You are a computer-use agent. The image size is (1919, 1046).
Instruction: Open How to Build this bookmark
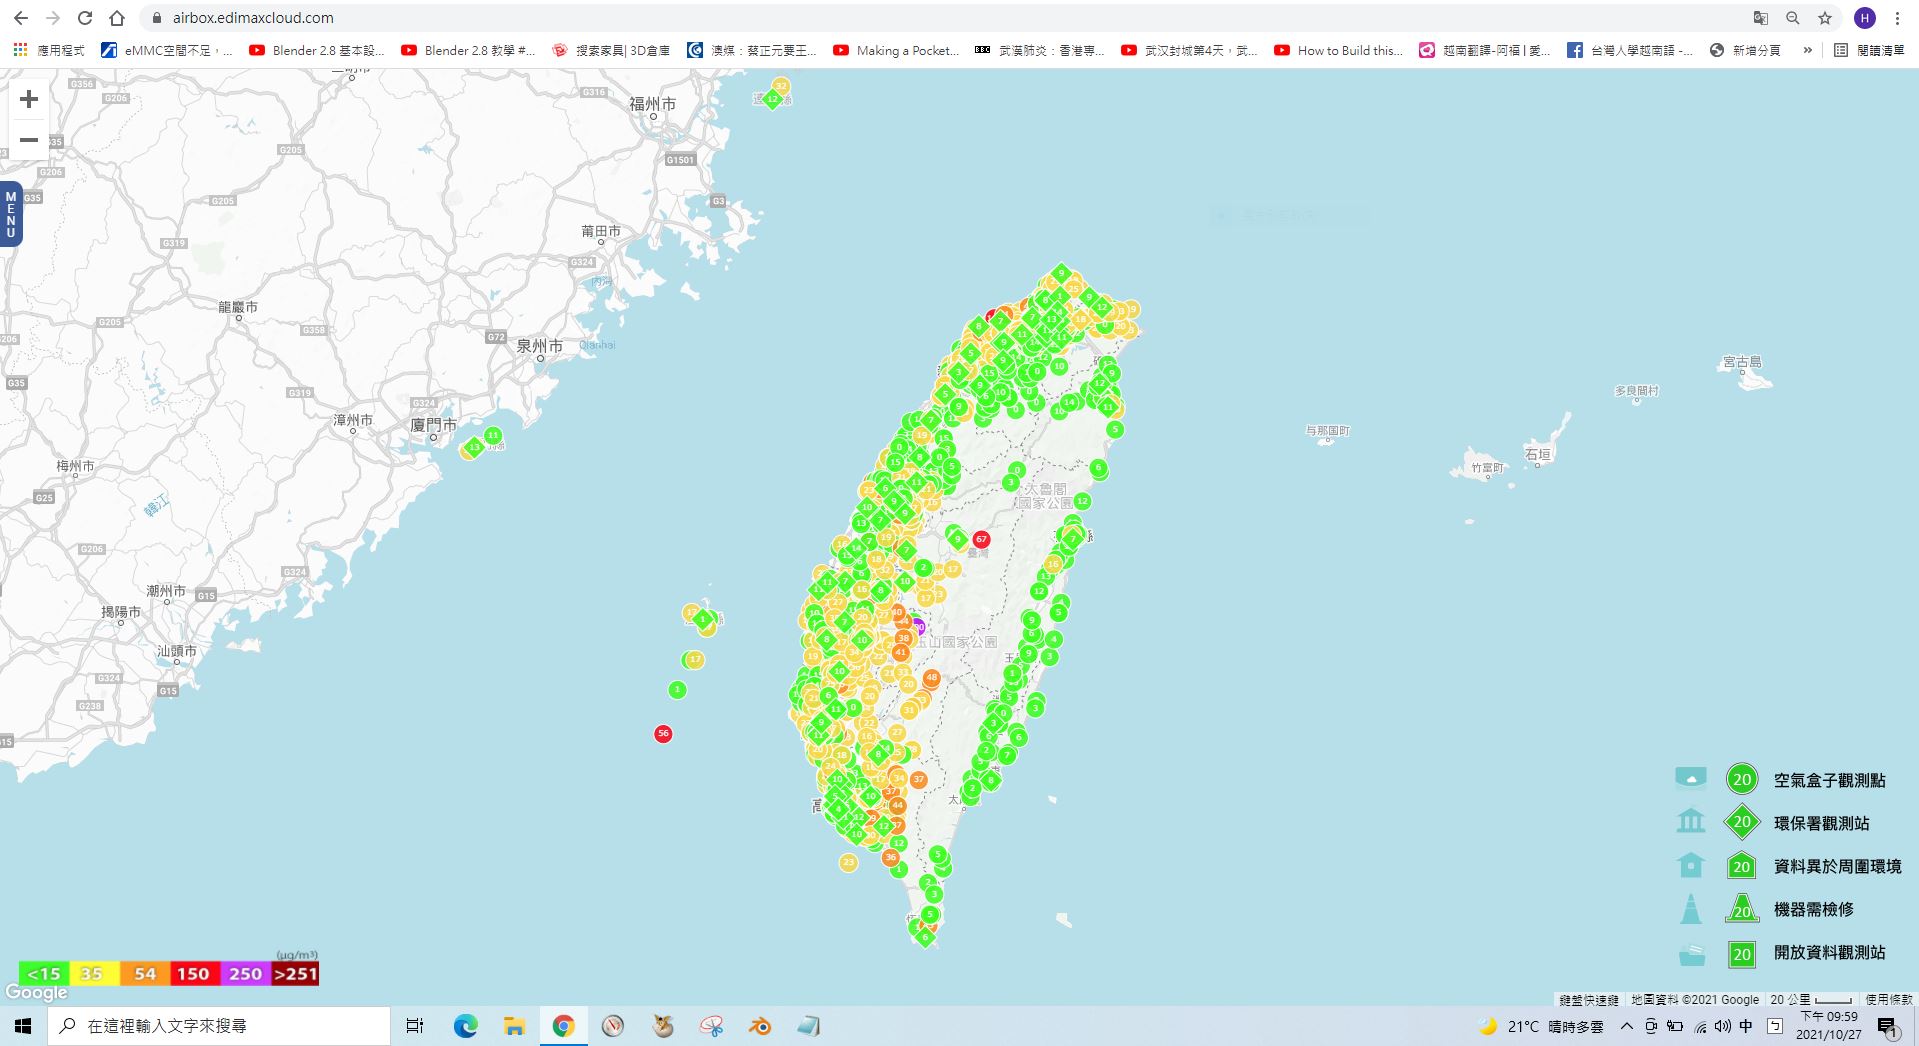[1339, 50]
